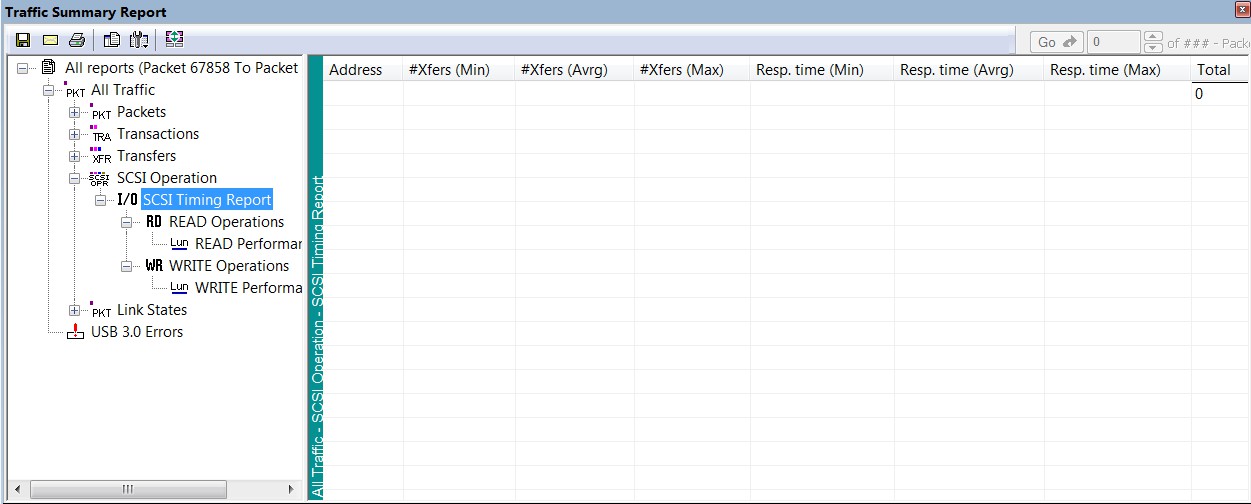Open the wrench settings toolbar icon
This screenshot has width=1251, height=504.
tap(139, 41)
